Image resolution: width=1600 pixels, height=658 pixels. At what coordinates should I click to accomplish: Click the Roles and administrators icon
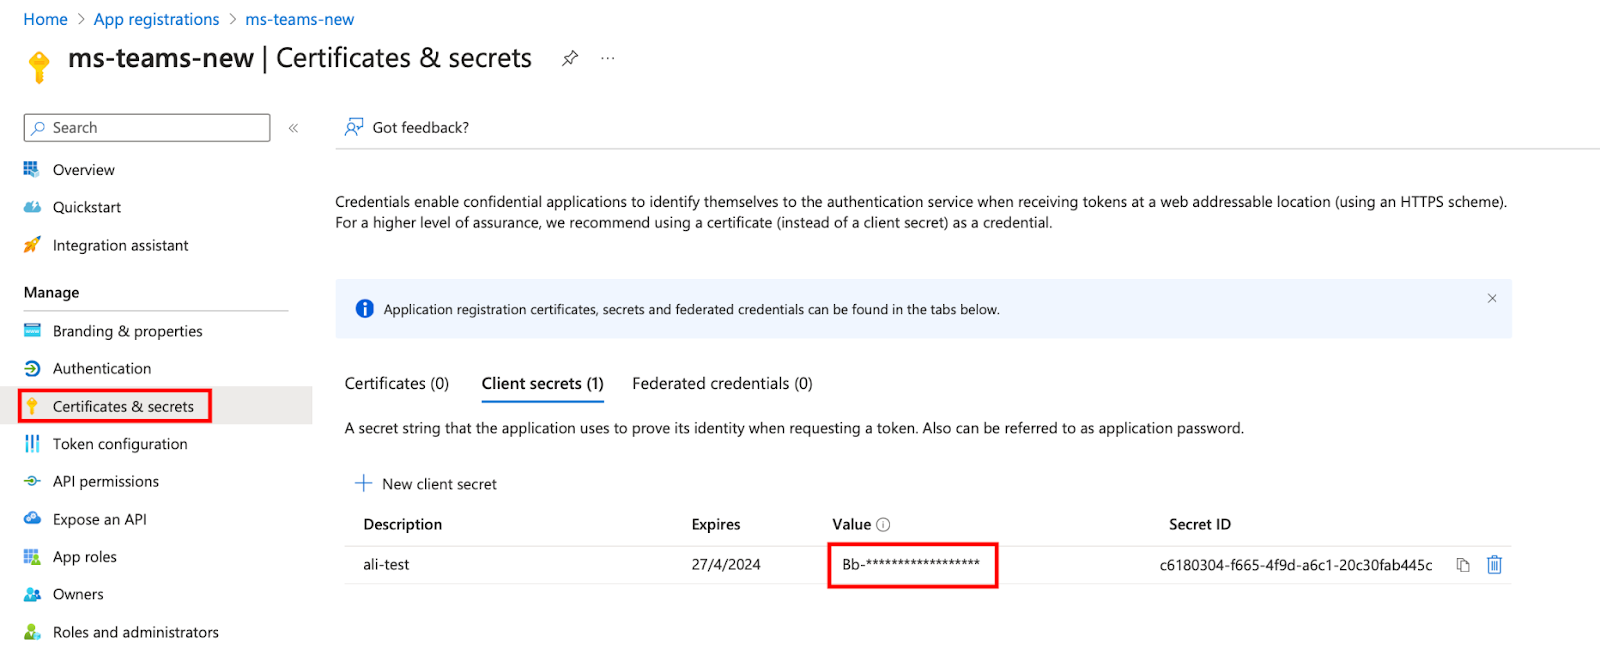32,632
